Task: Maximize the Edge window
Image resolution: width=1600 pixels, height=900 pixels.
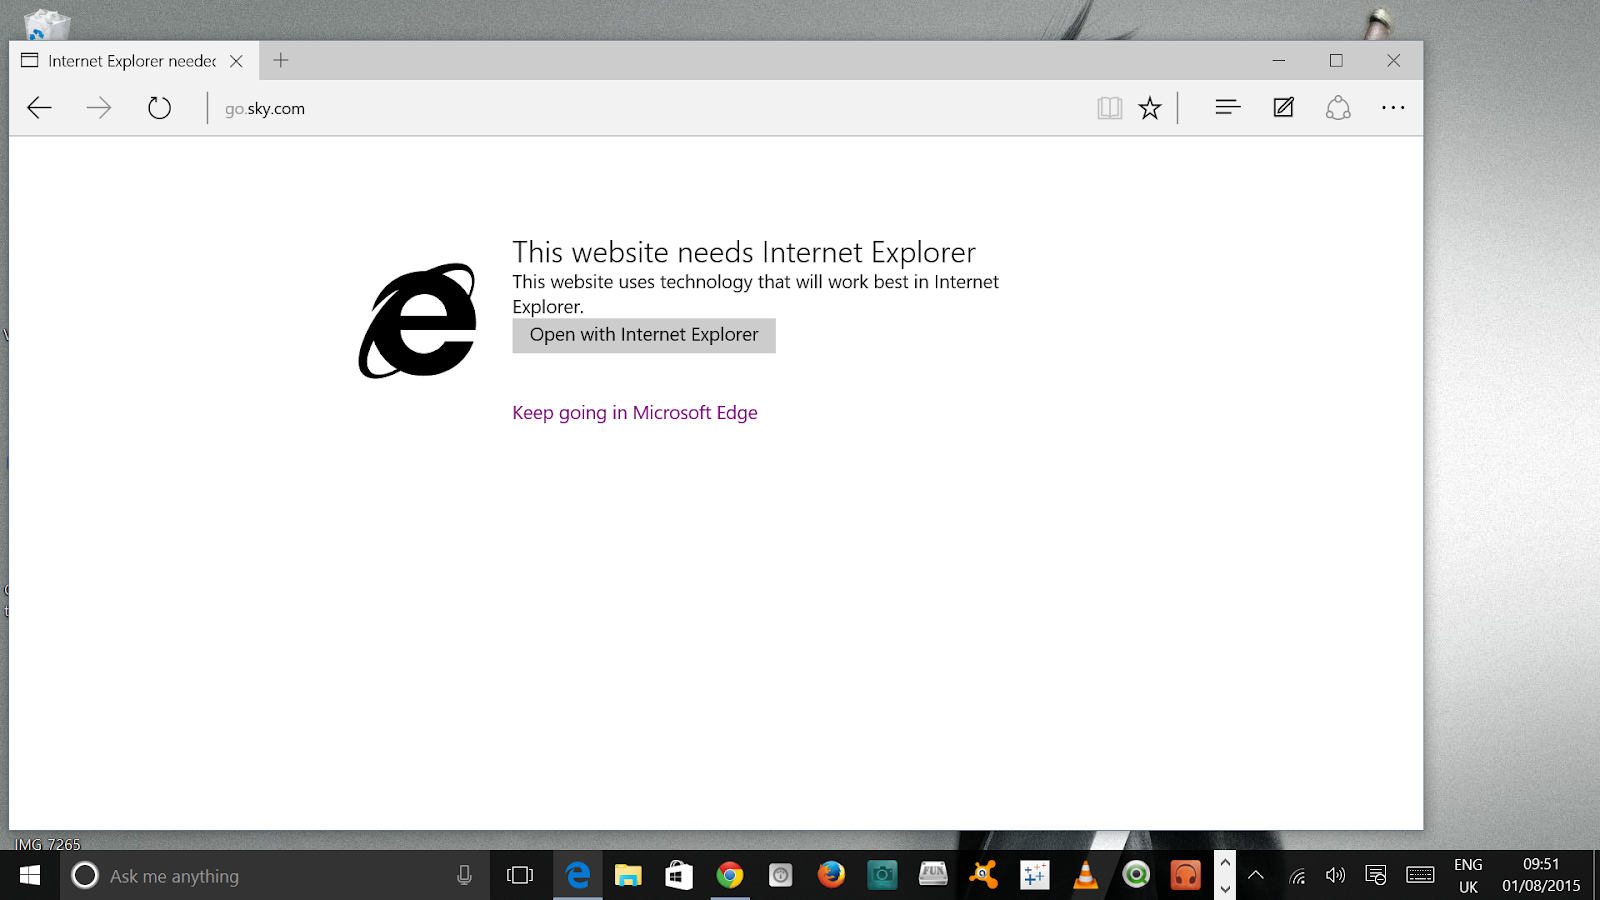Action: (x=1336, y=61)
